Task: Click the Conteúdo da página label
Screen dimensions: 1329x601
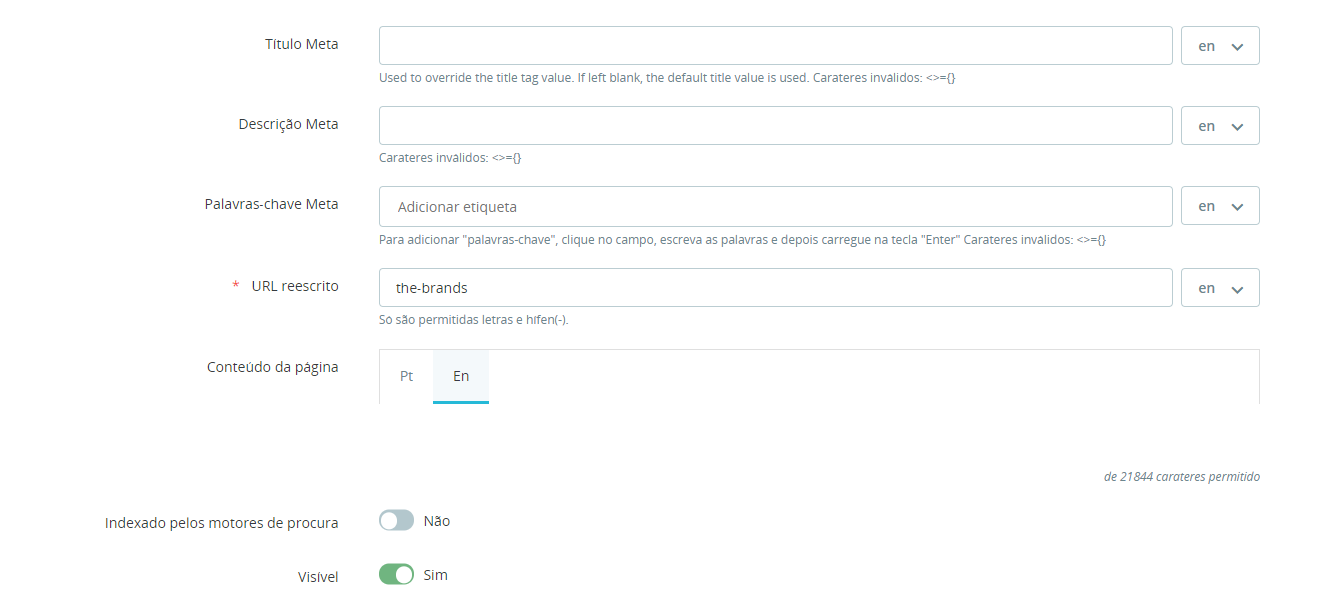Action: coord(273,367)
